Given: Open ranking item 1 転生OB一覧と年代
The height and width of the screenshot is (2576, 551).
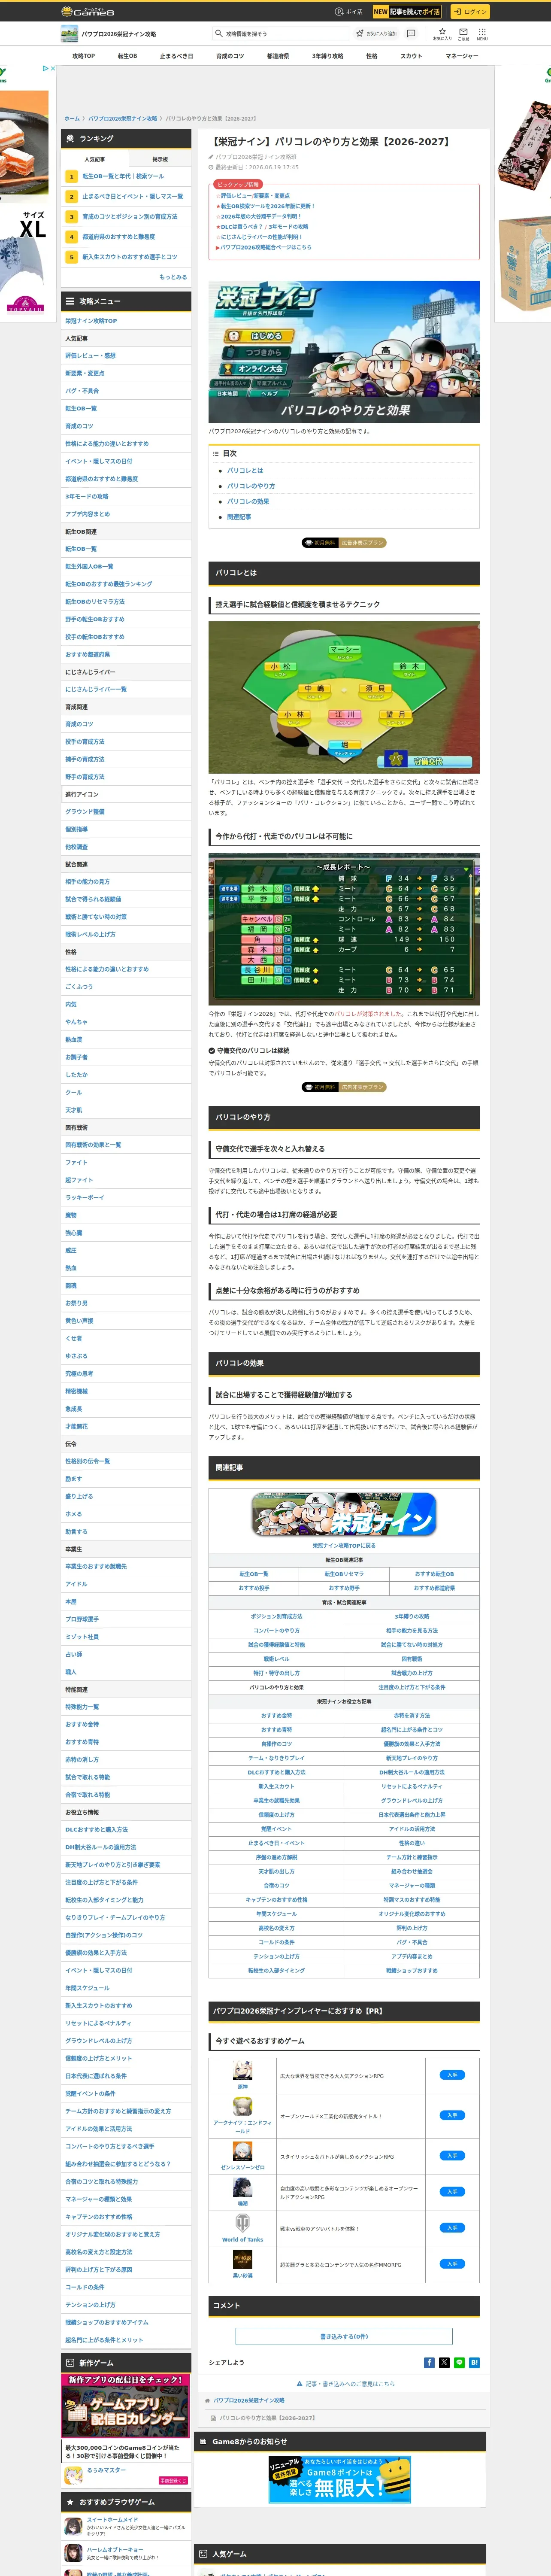Looking at the screenshot, I should click(123, 176).
